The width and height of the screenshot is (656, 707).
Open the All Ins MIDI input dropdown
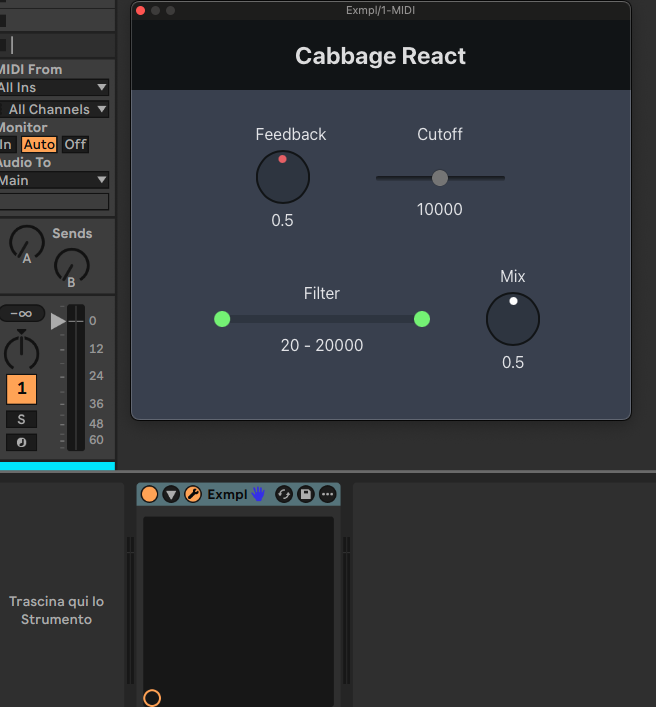click(54, 88)
